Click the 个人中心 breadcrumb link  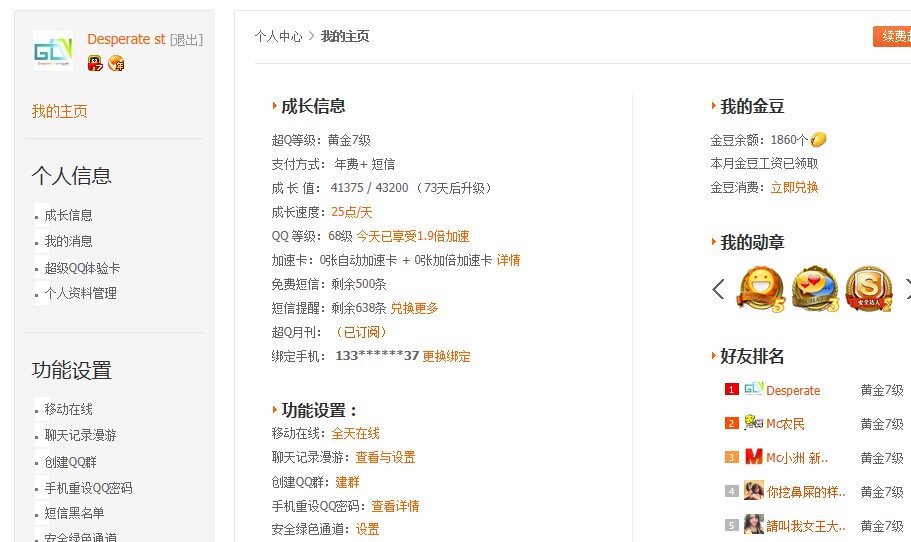(278, 36)
